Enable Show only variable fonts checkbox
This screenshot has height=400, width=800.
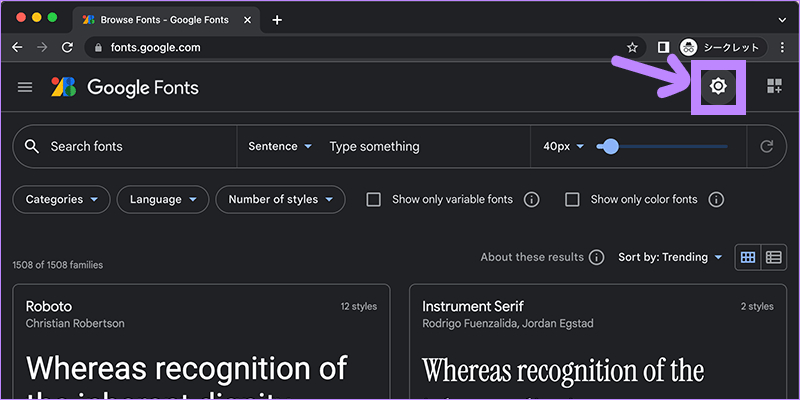click(x=373, y=199)
